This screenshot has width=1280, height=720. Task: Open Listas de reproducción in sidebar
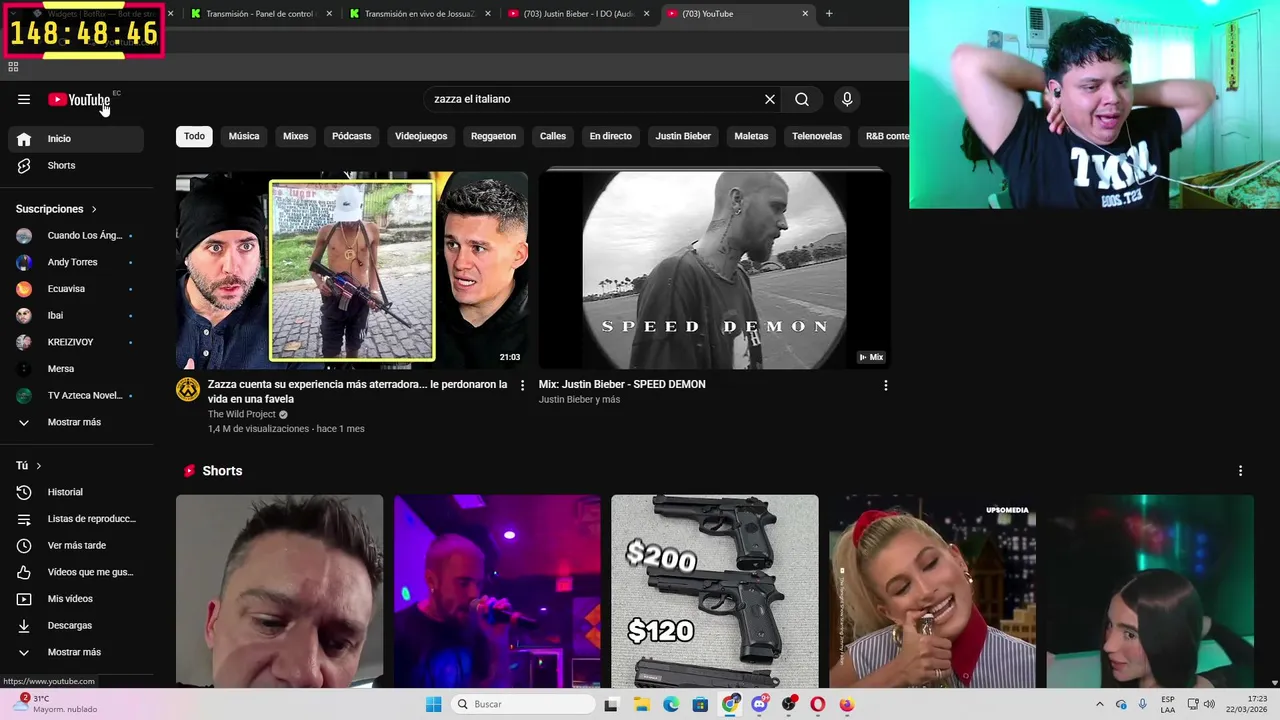point(76,519)
